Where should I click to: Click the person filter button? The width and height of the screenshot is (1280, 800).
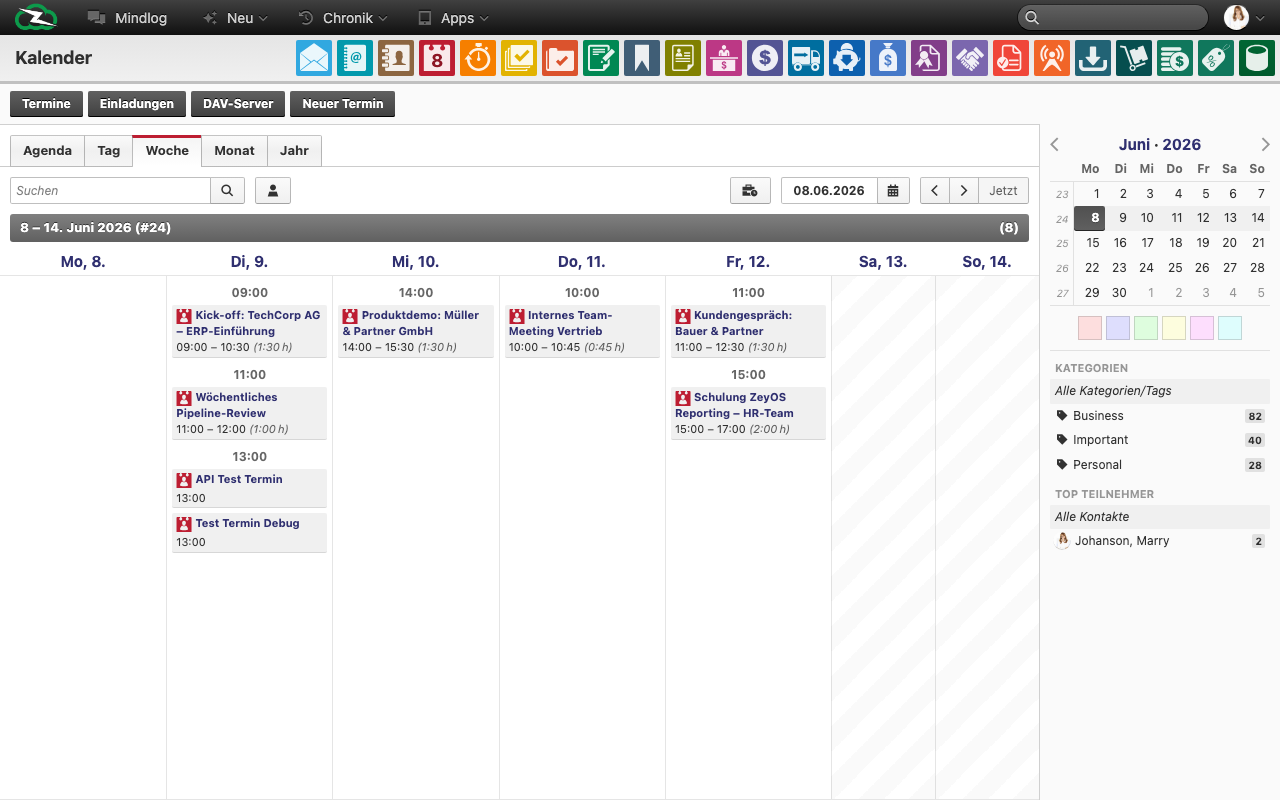(x=273, y=190)
